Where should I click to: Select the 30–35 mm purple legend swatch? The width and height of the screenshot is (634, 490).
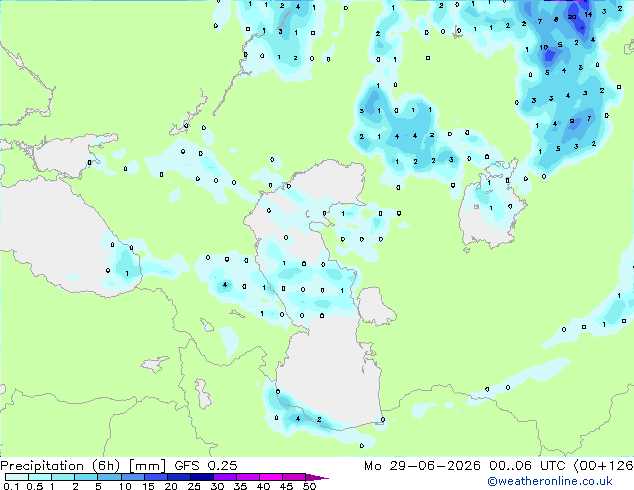tap(224, 477)
